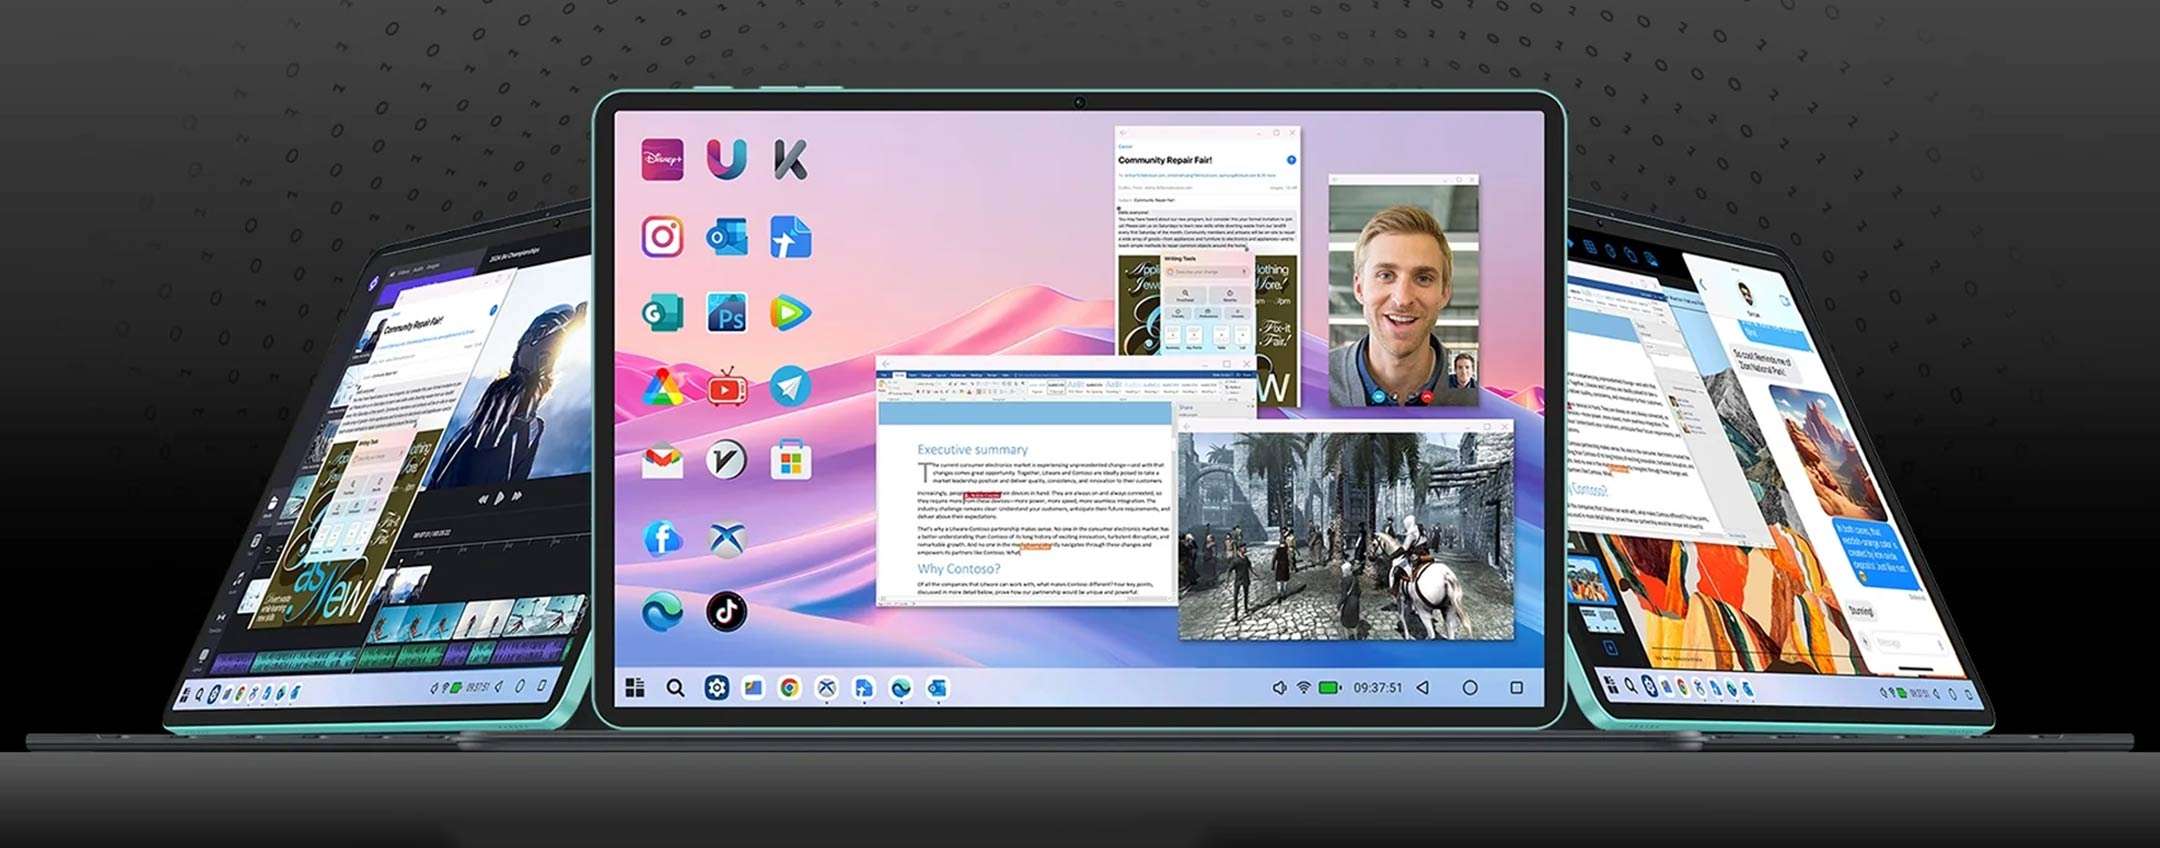Switch to Xbox in the center tablet taskbar

pos(827,688)
